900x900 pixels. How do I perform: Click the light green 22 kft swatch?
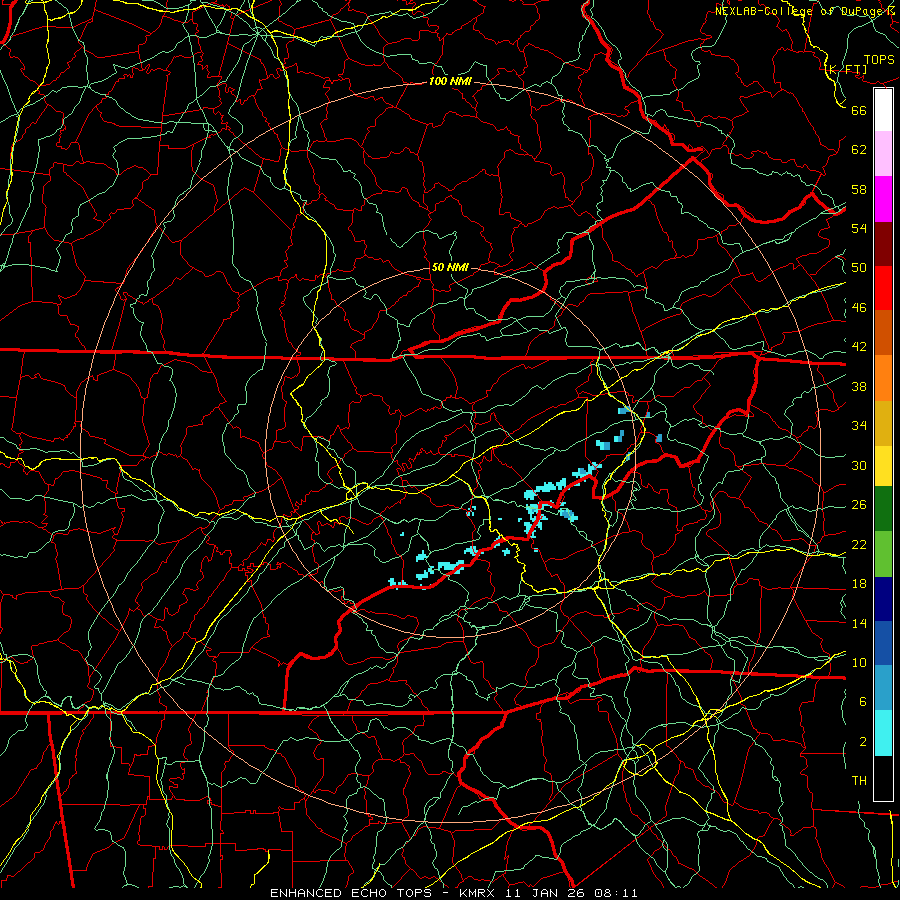[x=883, y=554]
